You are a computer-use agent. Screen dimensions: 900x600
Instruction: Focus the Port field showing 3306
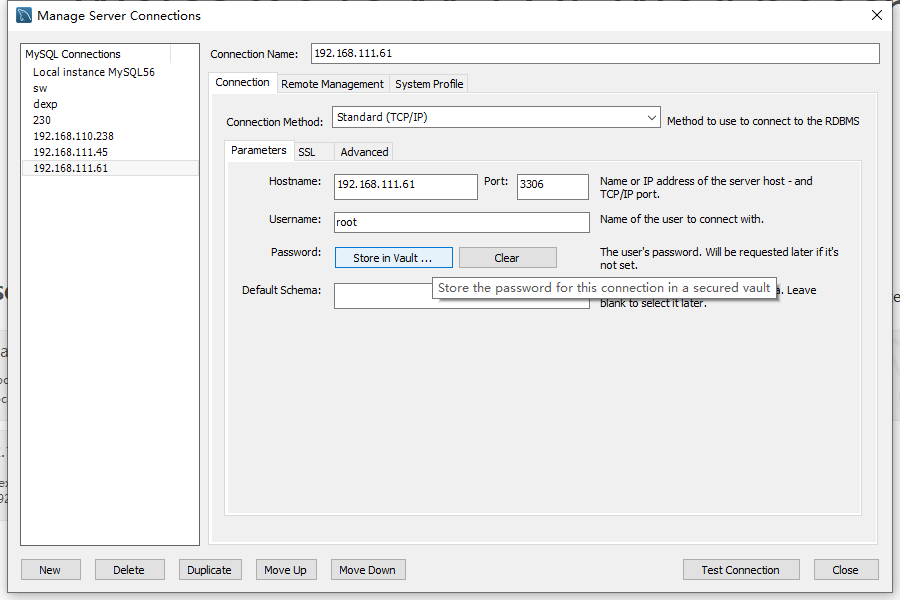pos(552,187)
